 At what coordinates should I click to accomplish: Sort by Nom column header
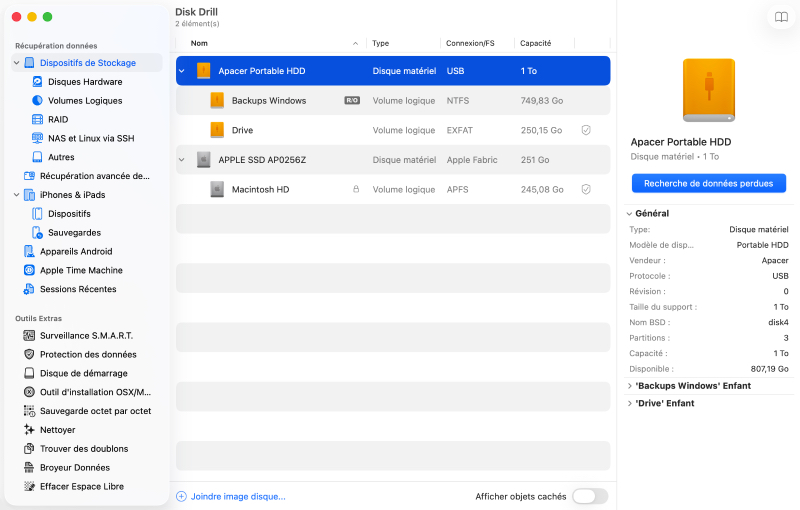199,43
